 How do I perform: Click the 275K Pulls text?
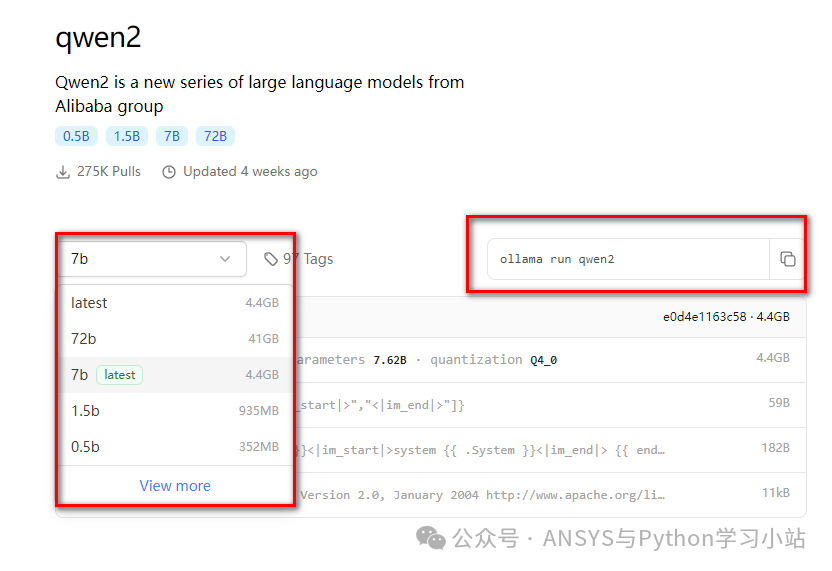pos(109,171)
